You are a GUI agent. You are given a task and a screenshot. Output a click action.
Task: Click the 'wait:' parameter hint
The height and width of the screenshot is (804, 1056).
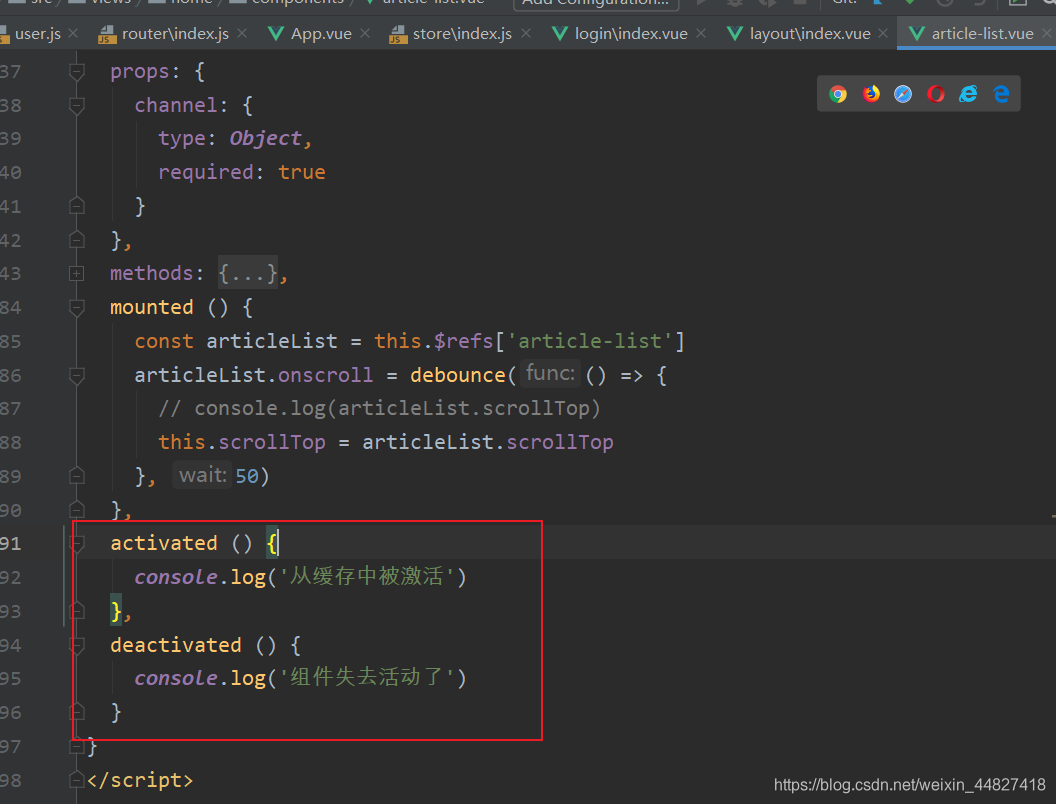click(x=202, y=475)
